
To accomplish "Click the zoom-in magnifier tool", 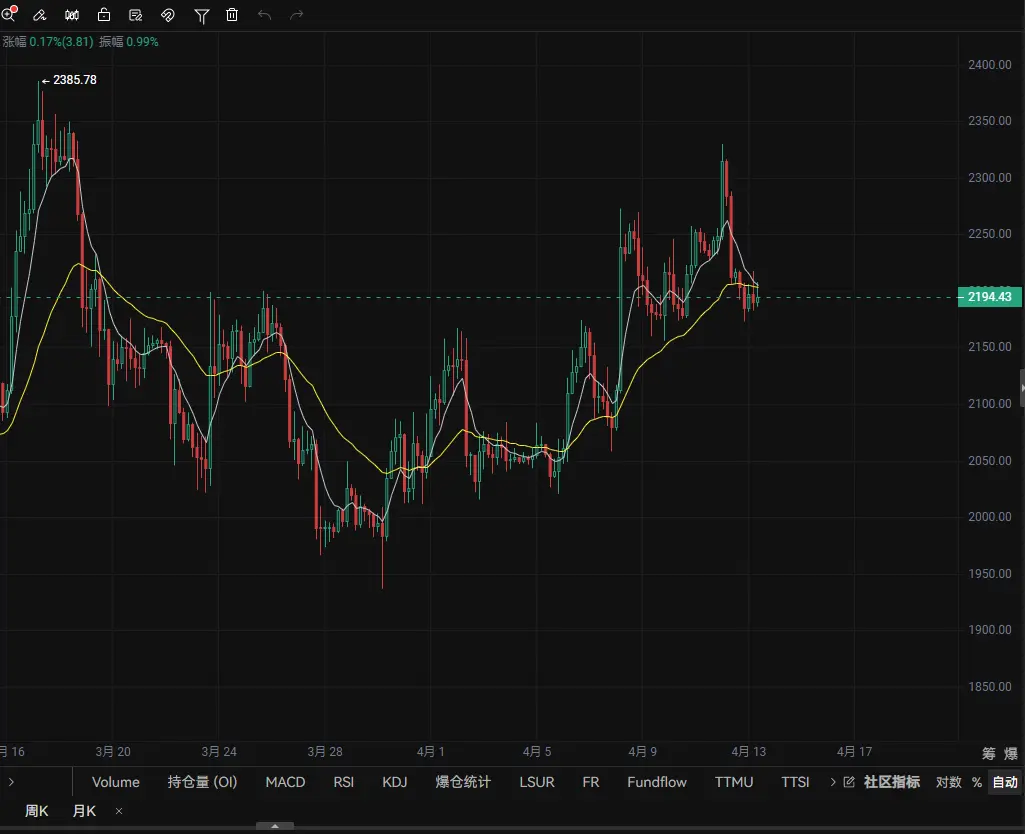I will (9, 15).
